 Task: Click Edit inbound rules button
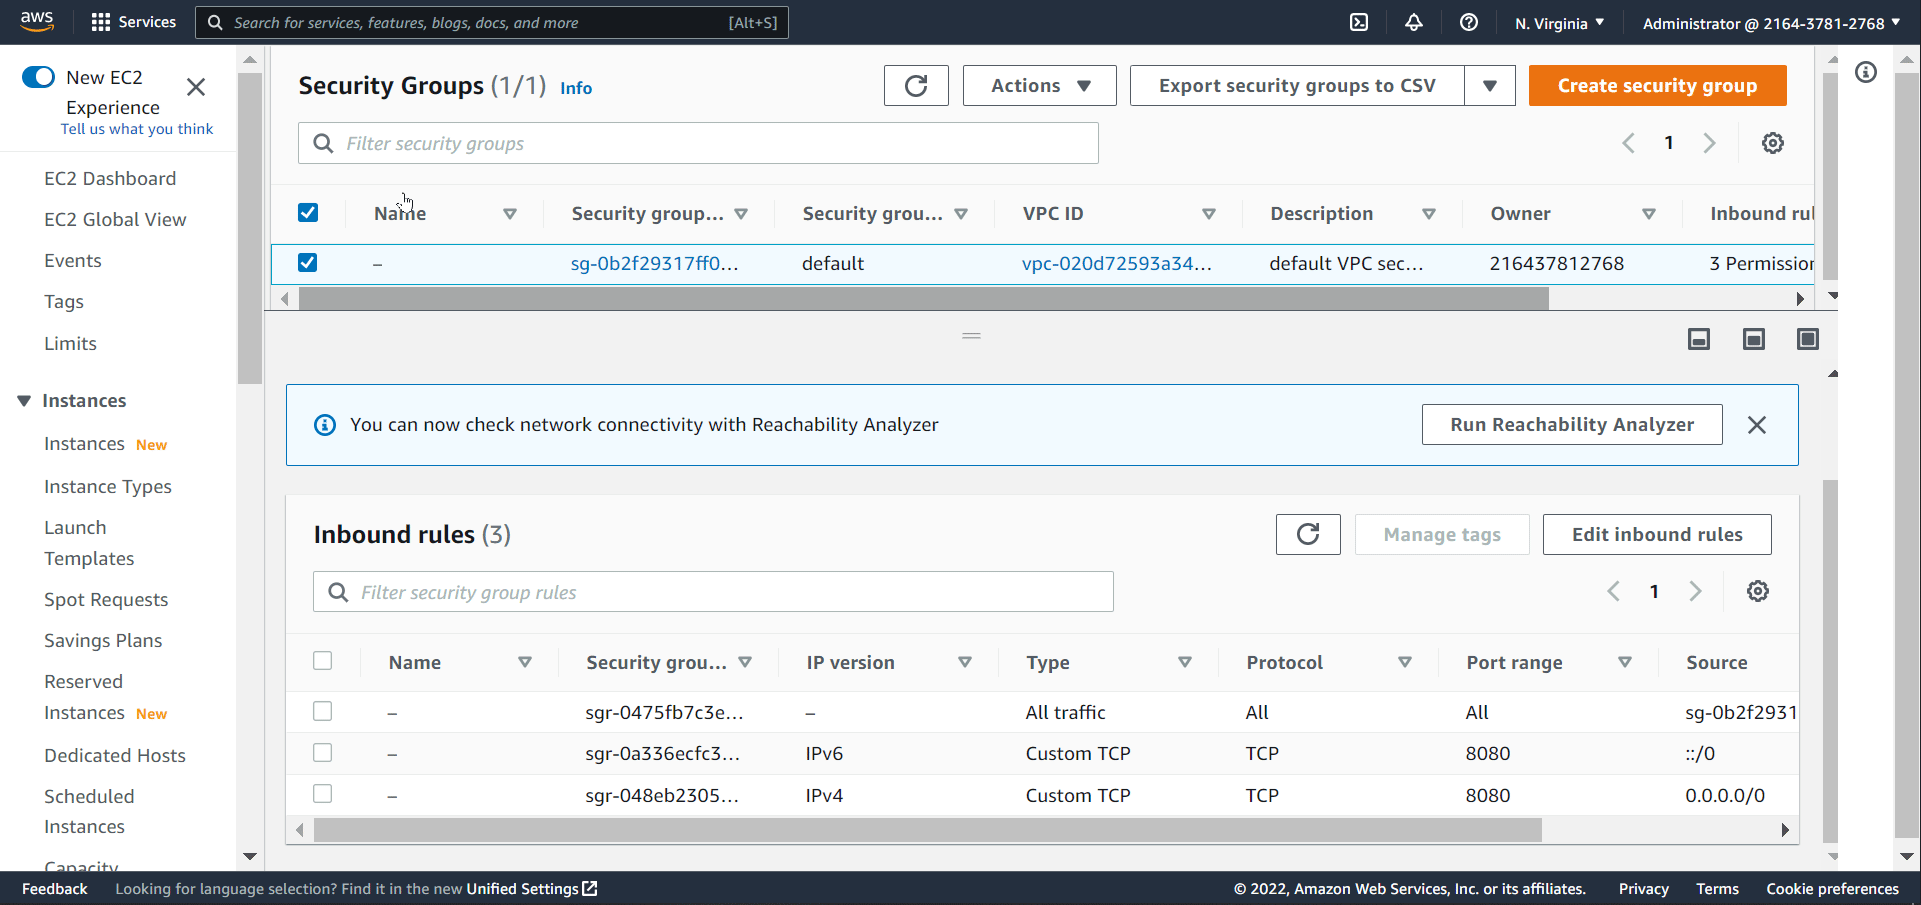click(1656, 534)
